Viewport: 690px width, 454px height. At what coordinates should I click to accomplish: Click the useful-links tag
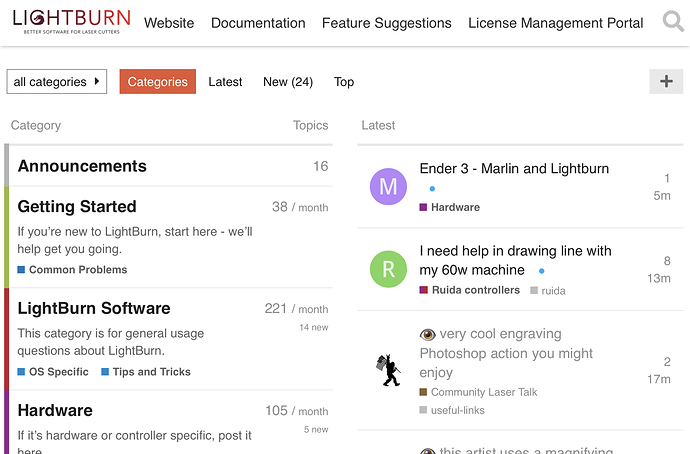coord(452,410)
